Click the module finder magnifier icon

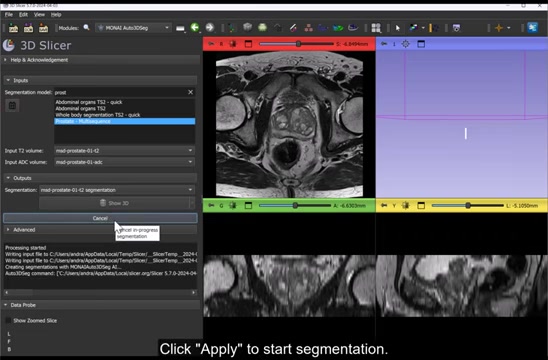[86, 28]
